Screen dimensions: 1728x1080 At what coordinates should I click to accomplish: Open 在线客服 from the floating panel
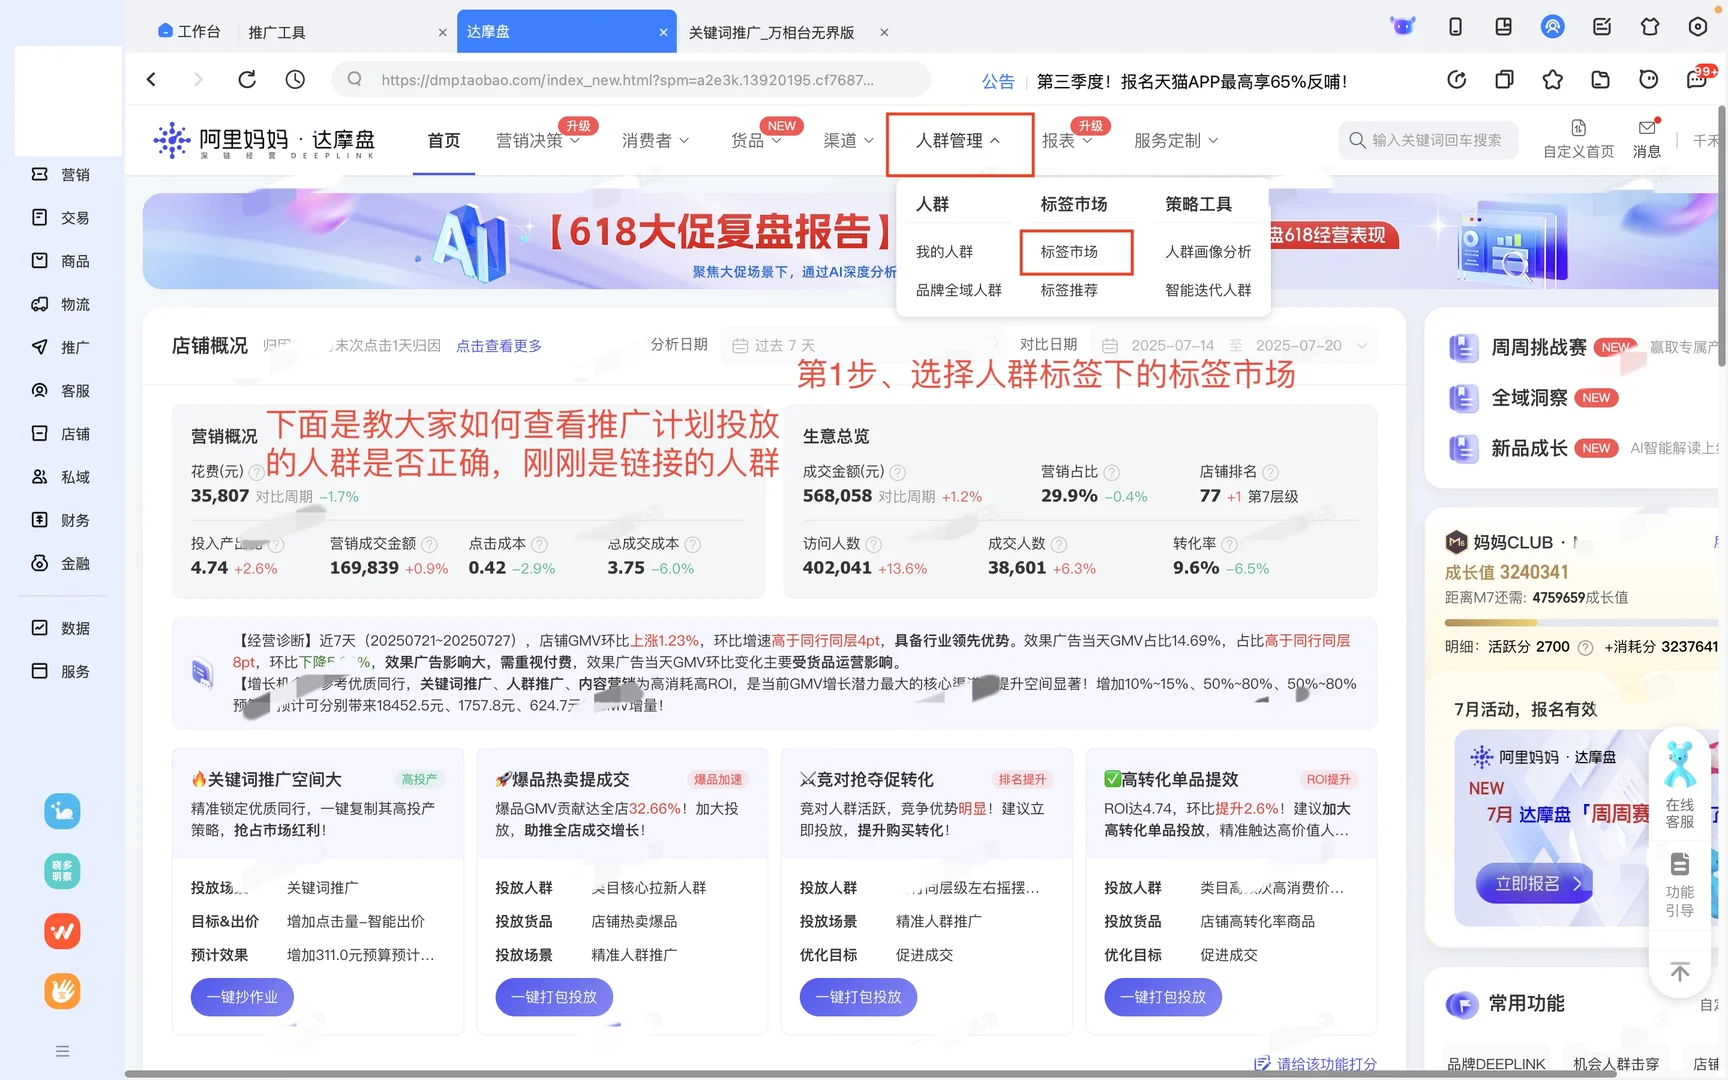pyautogui.click(x=1679, y=790)
